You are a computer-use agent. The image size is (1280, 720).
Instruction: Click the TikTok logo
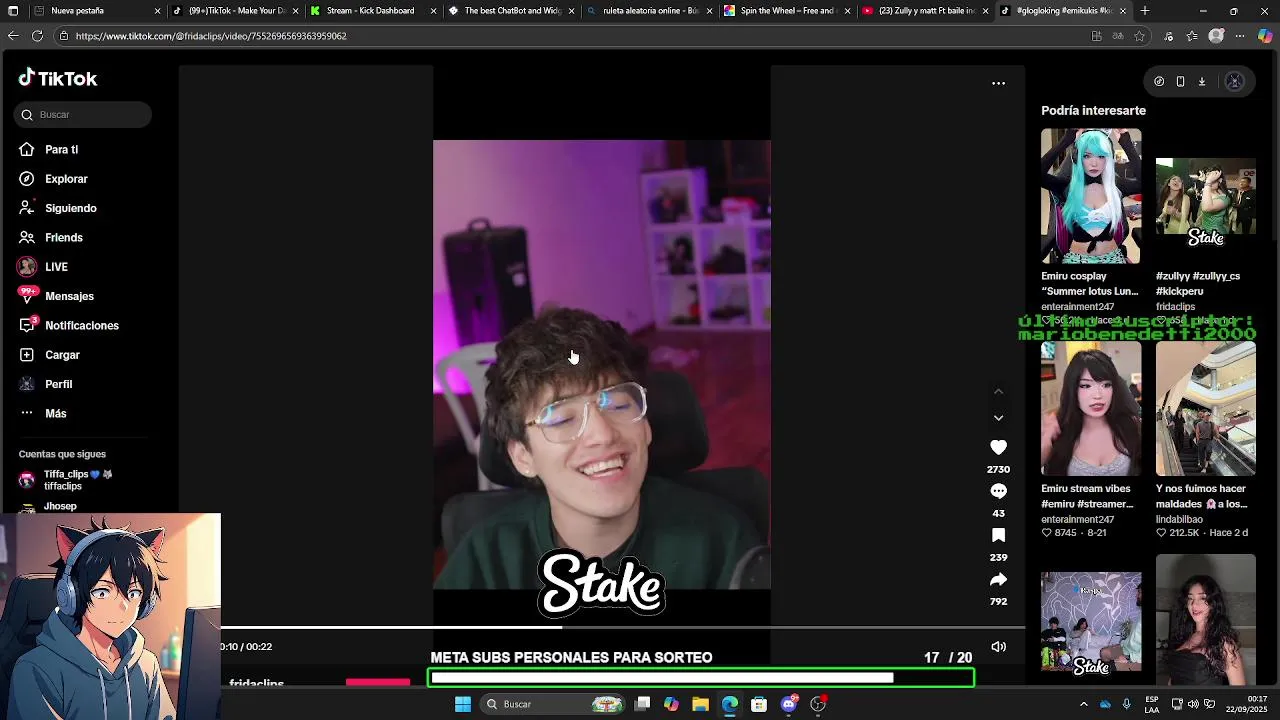58,78
